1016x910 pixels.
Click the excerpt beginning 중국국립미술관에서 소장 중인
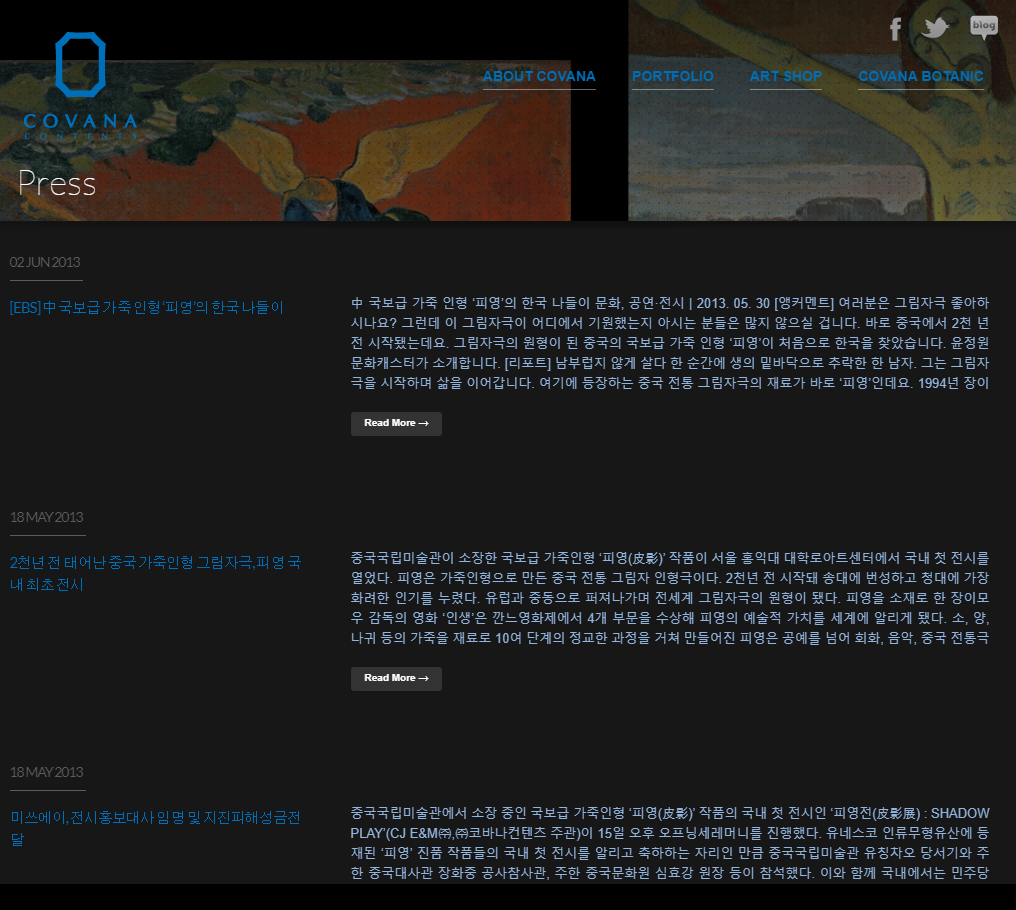670,843
